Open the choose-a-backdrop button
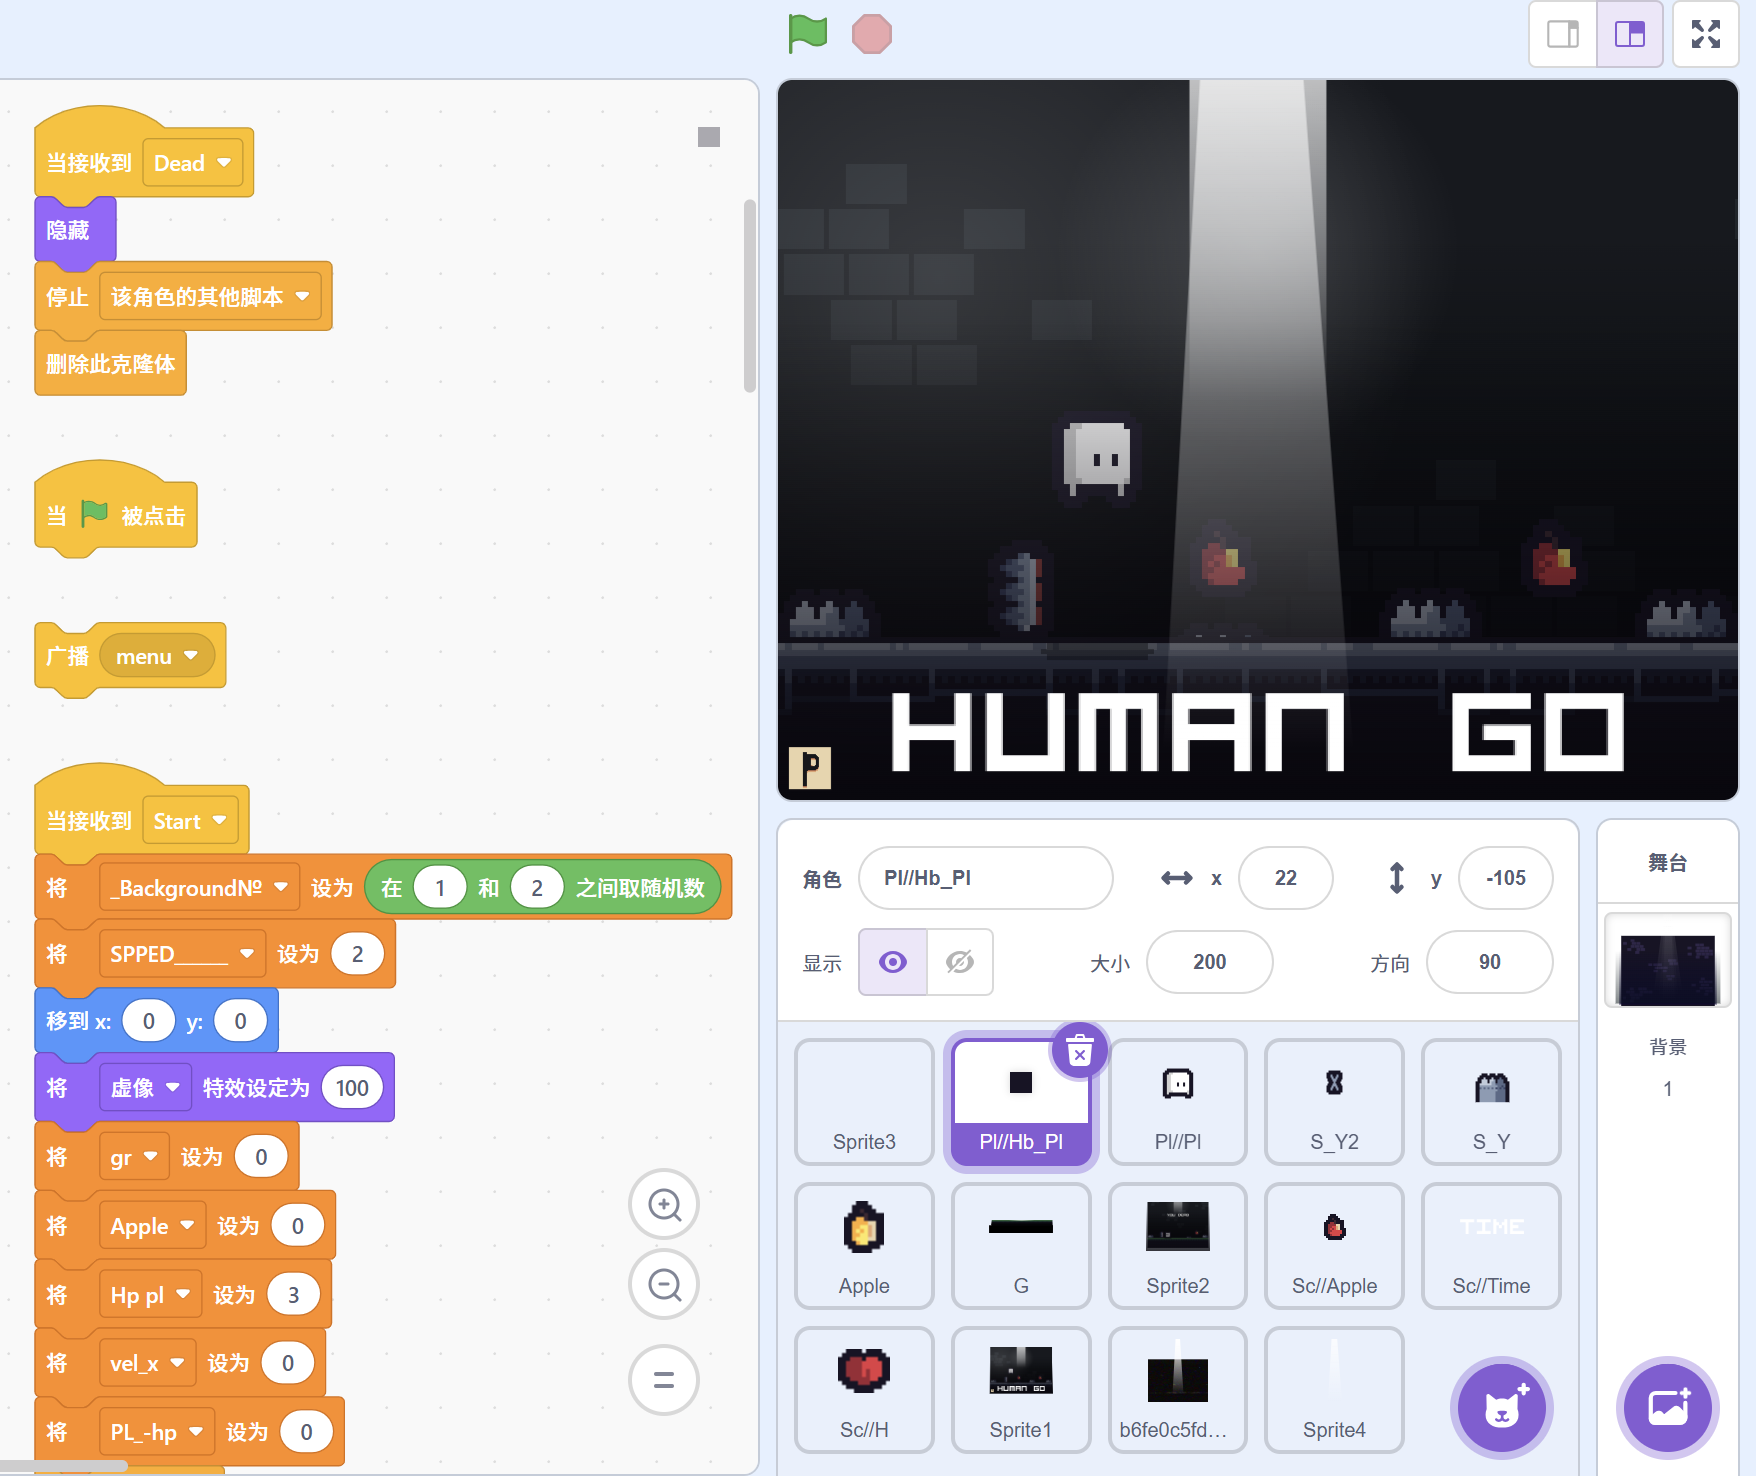Viewport: 1756px width, 1476px height. [x=1667, y=1407]
